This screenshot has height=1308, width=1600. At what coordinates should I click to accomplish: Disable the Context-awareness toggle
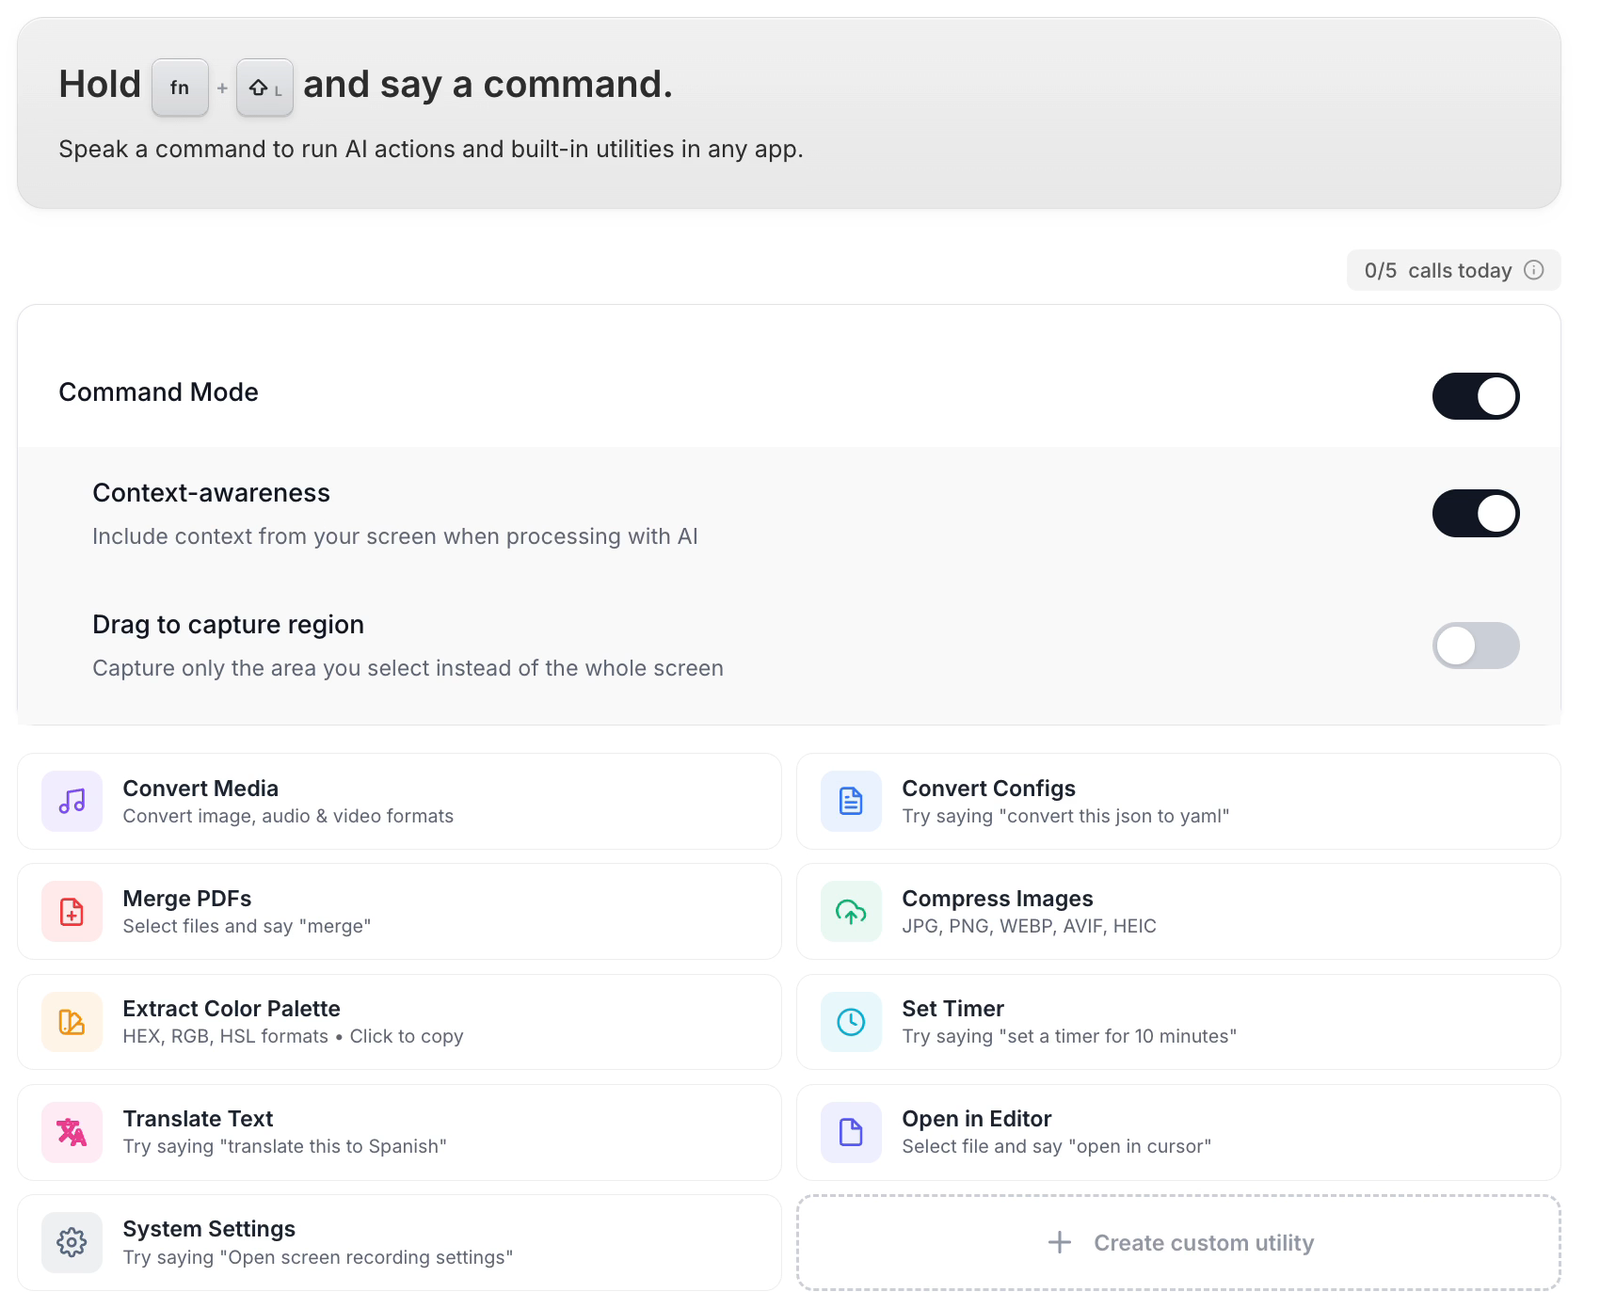click(1476, 513)
